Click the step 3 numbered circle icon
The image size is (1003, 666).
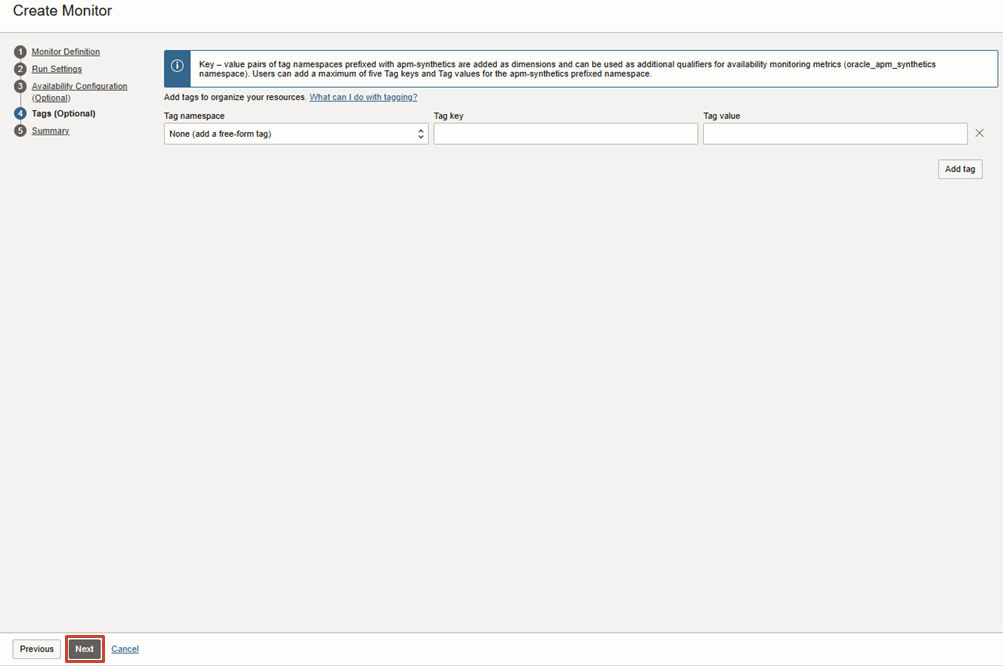[x=20, y=87]
